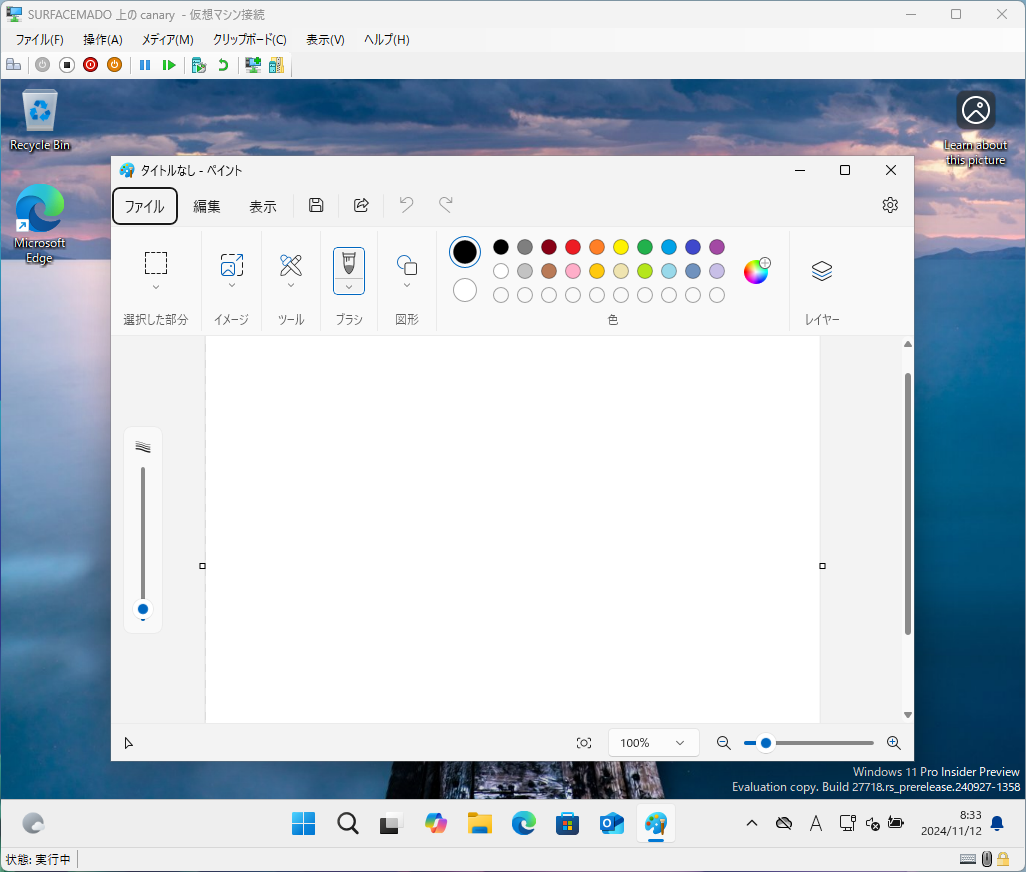Open the zoom percentage dropdown
The width and height of the screenshot is (1026, 872).
point(653,742)
